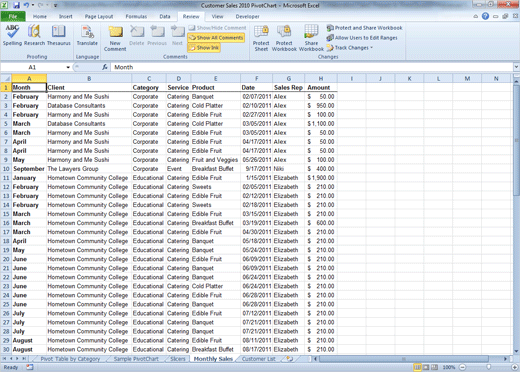This screenshot has height=372, width=520.
Task: Open the Customer List sheet tab
Action: (259, 359)
